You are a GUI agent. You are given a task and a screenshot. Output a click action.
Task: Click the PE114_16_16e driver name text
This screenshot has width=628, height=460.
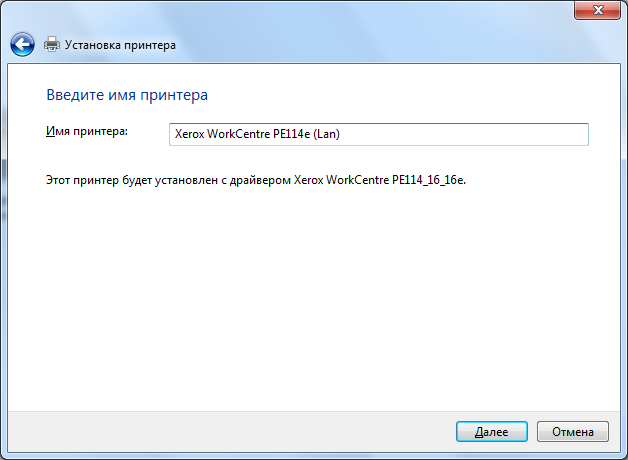(x=428, y=180)
